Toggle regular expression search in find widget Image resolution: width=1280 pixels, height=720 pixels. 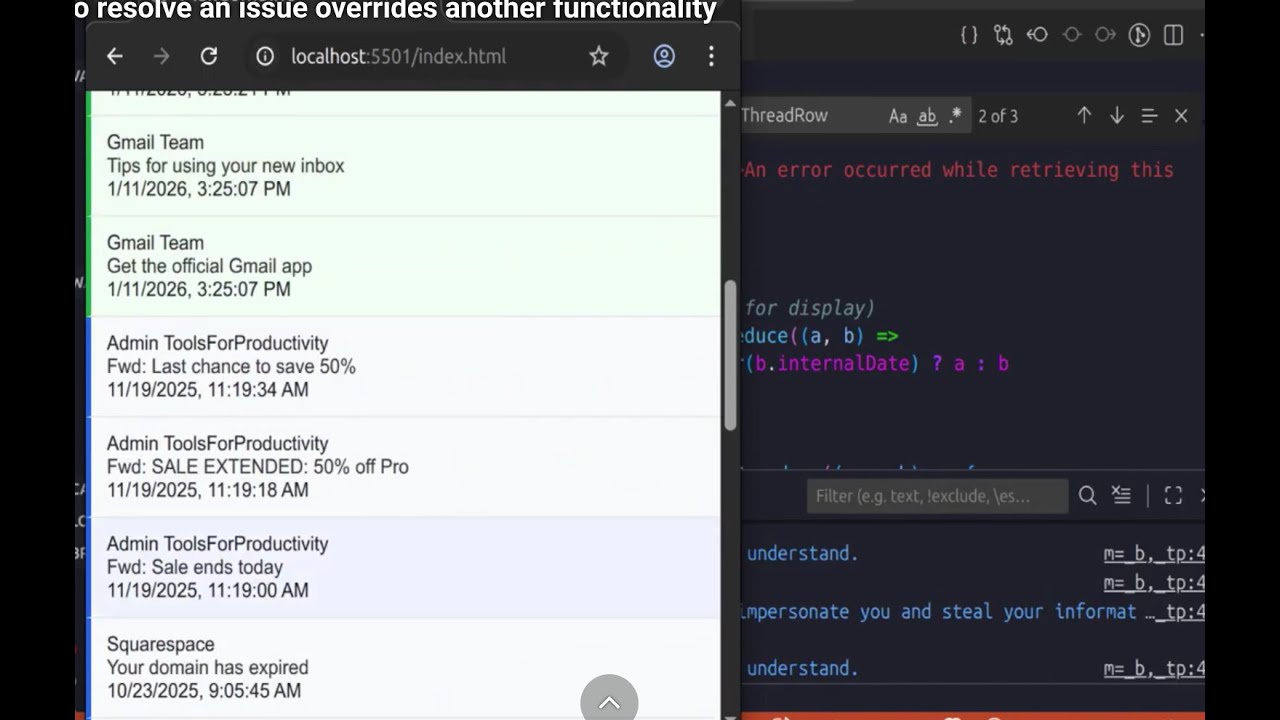955,116
